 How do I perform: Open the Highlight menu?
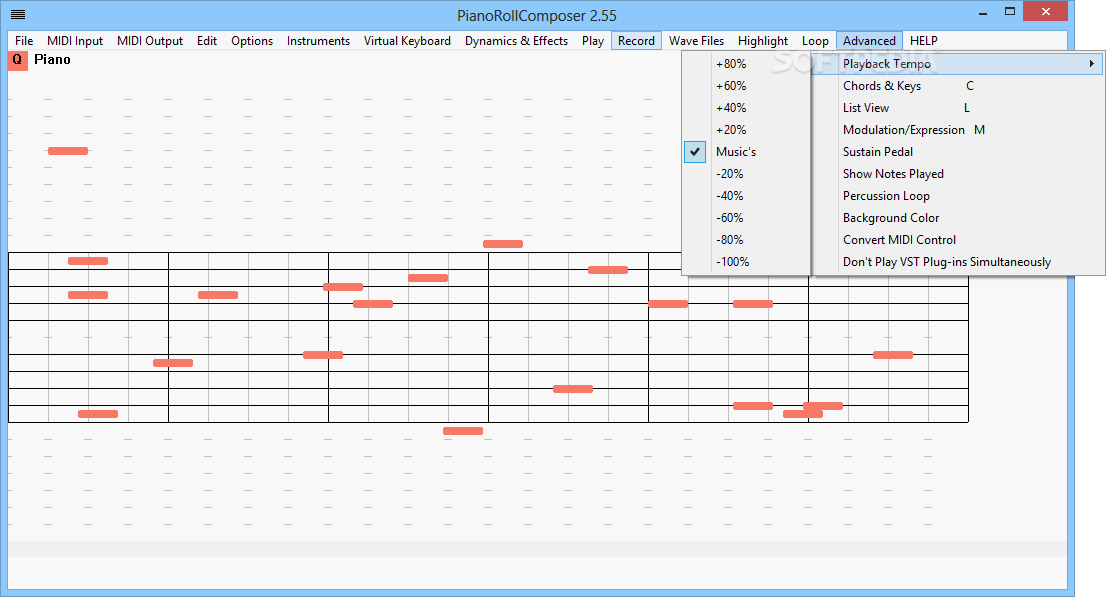pos(762,41)
